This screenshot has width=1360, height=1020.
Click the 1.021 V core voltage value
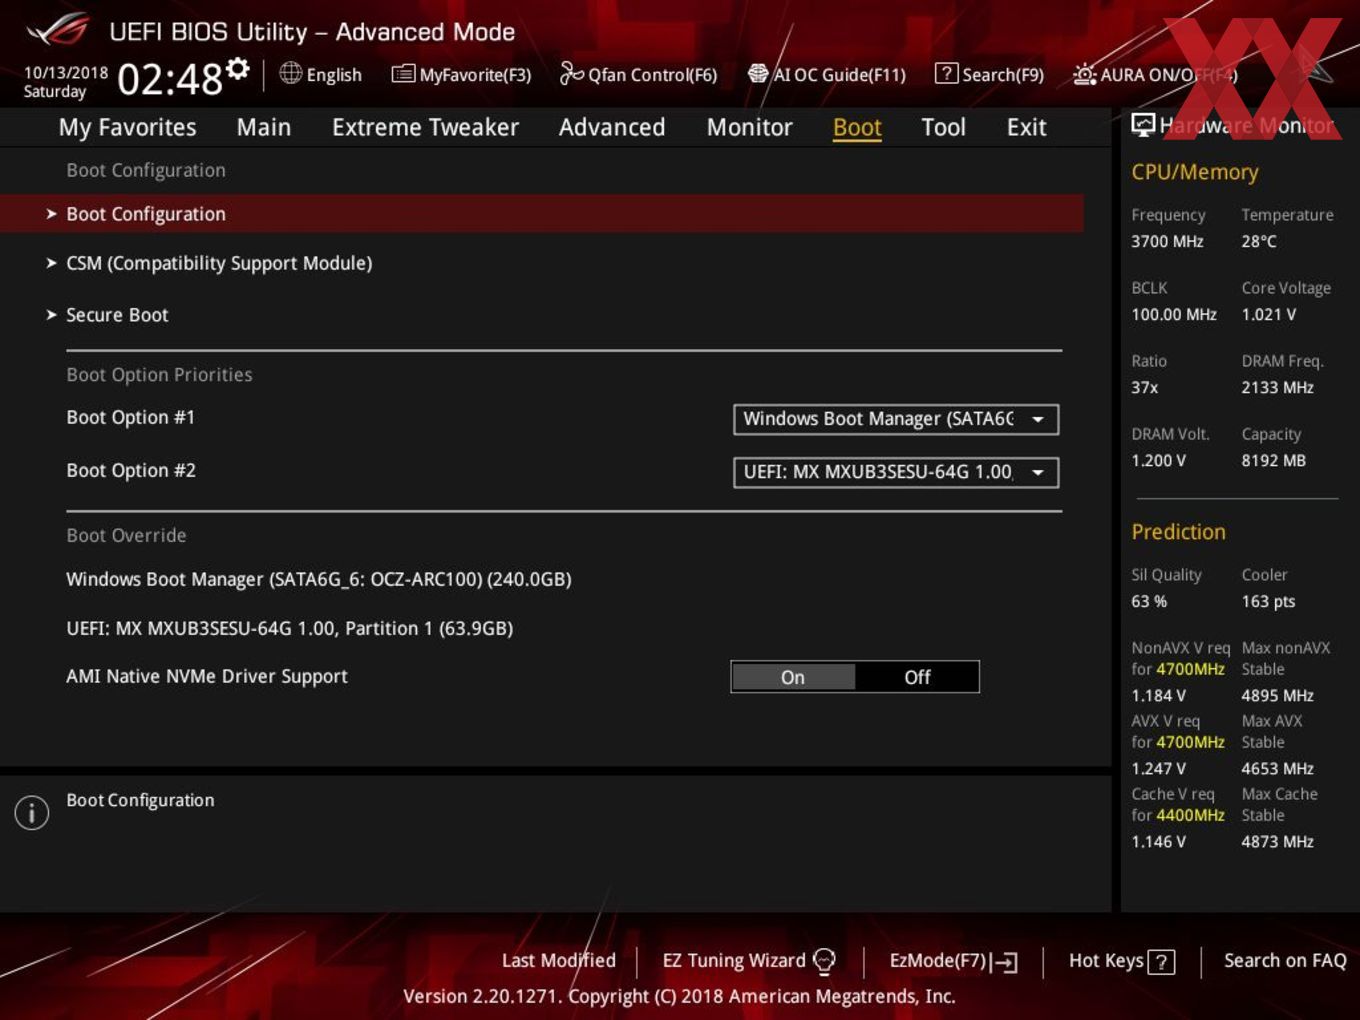point(1269,314)
